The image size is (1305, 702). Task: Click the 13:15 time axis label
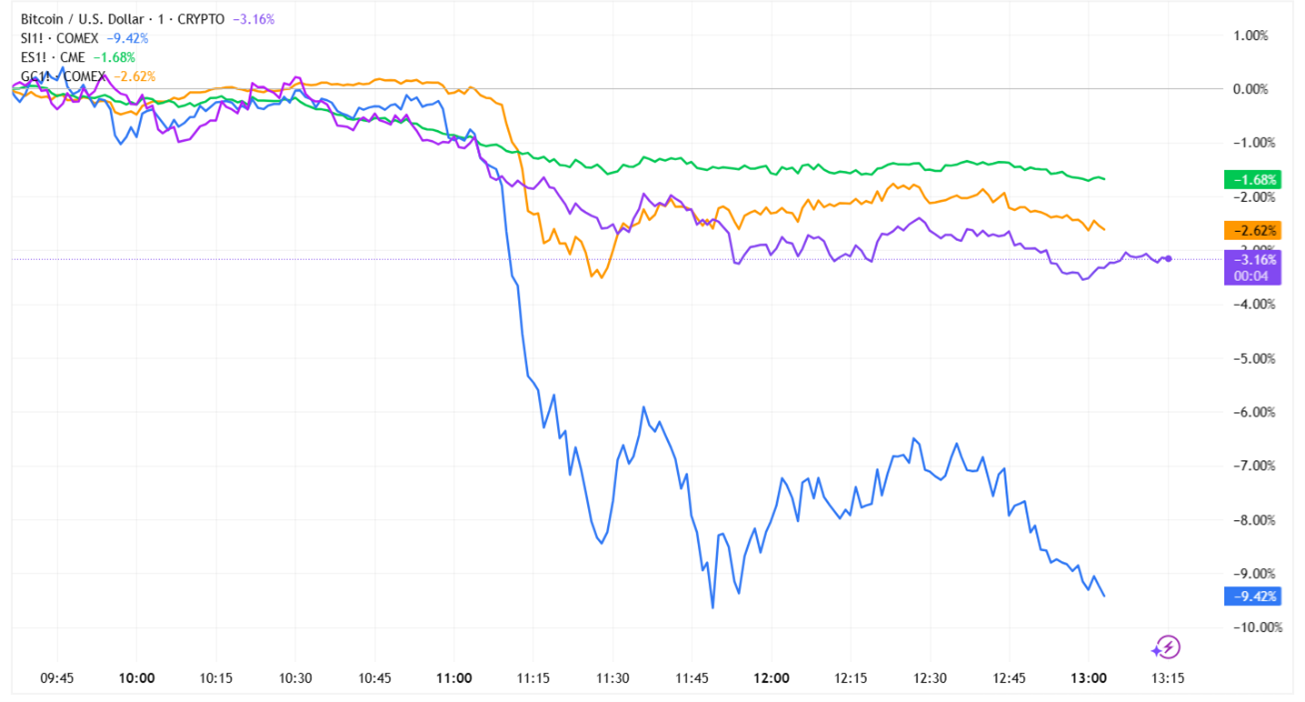pyautogui.click(x=1167, y=677)
